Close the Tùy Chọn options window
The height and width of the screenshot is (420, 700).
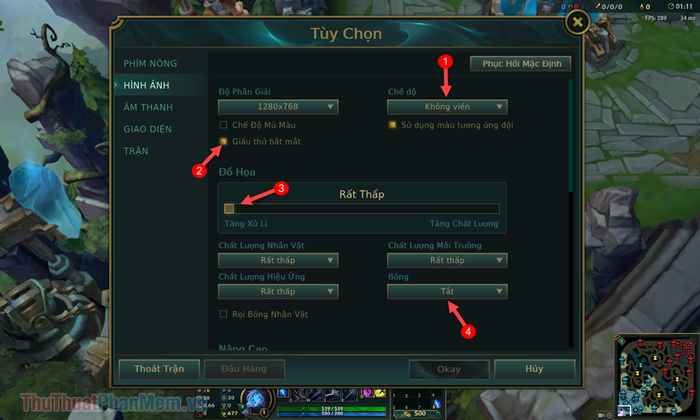(577, 22)
